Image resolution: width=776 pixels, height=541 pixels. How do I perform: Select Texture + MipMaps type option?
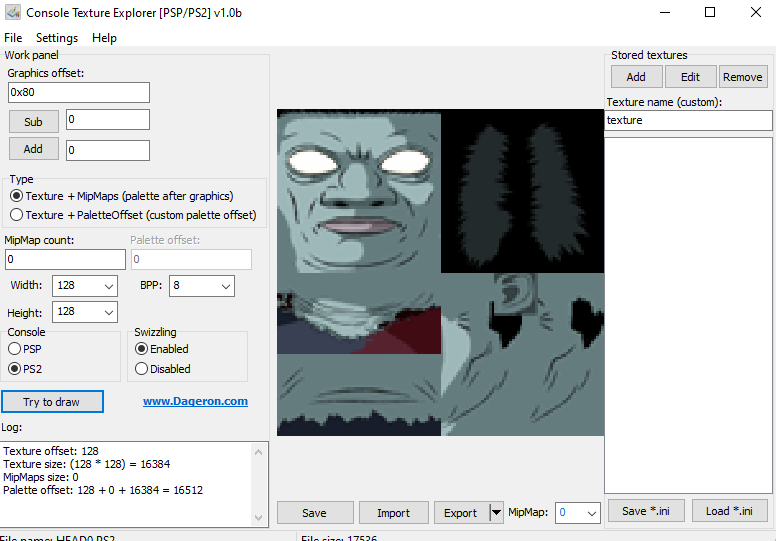[122, 196]
